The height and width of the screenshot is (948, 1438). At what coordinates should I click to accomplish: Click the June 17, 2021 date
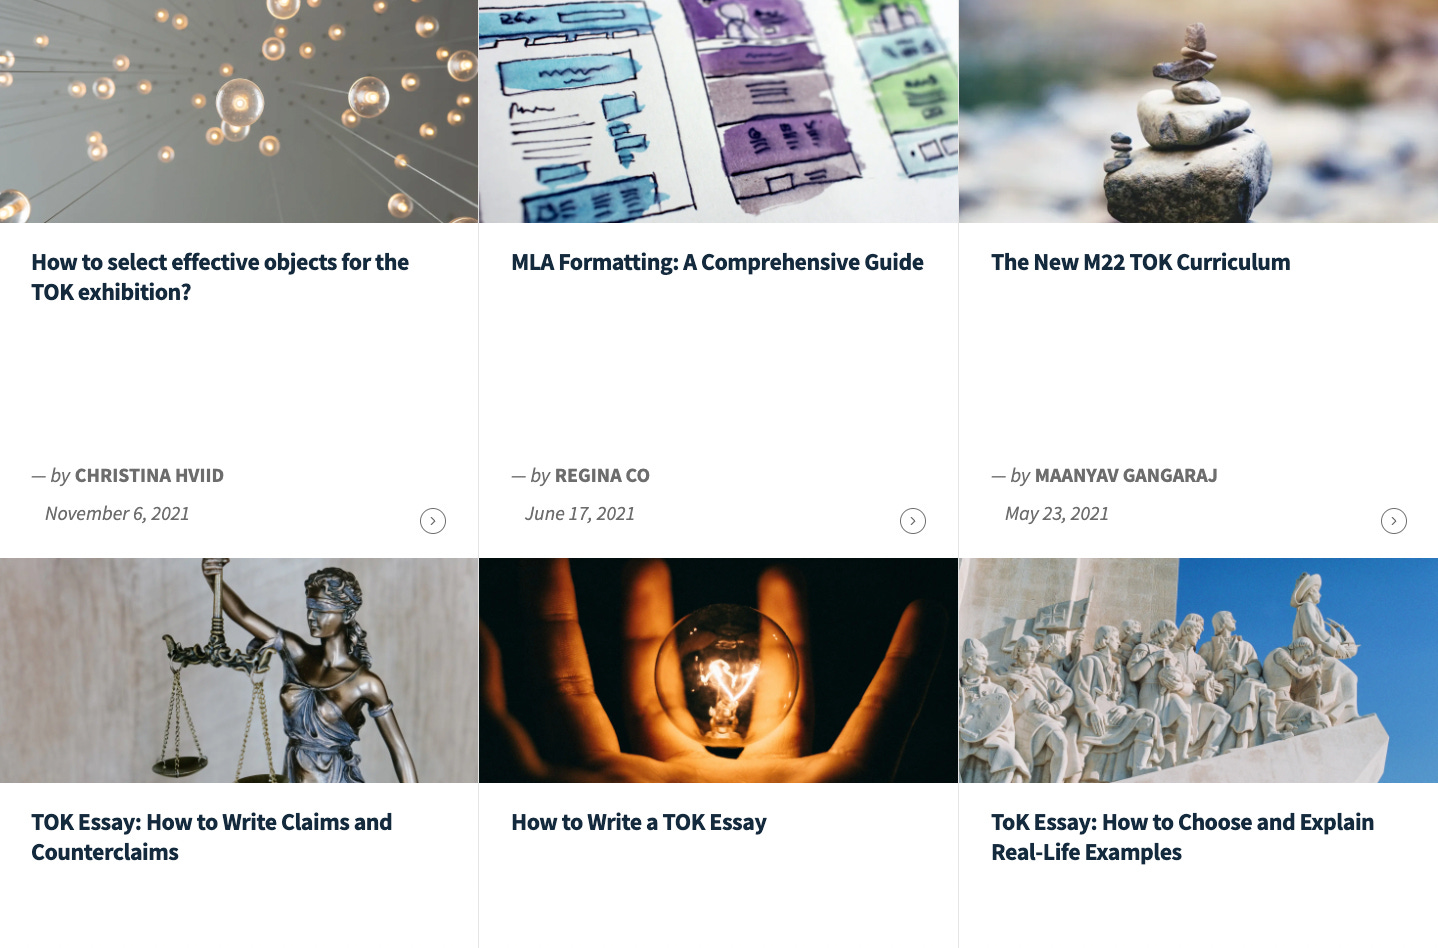click(x=580, y=514)
